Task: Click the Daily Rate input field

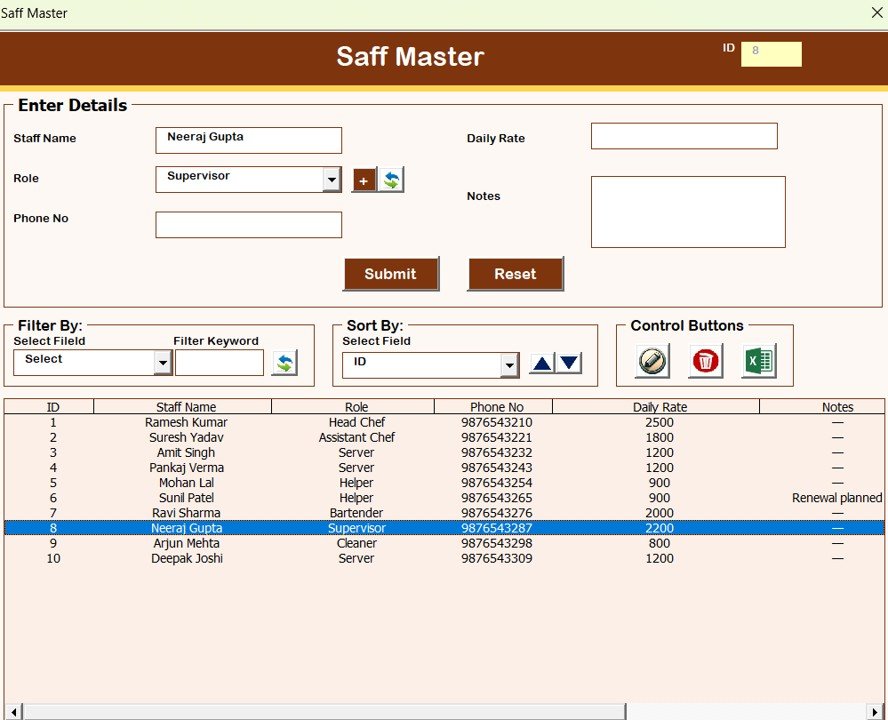Action: 683,135
